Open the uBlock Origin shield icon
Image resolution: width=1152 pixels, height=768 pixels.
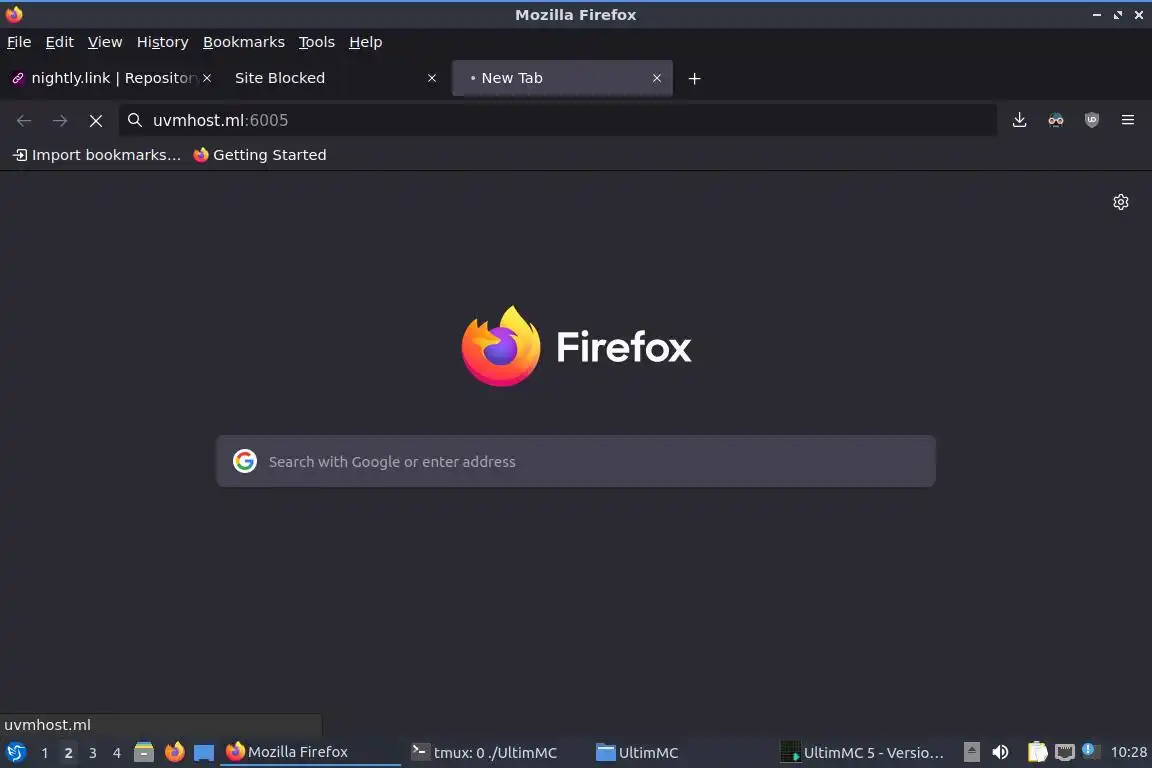[x=1092, y=120]
